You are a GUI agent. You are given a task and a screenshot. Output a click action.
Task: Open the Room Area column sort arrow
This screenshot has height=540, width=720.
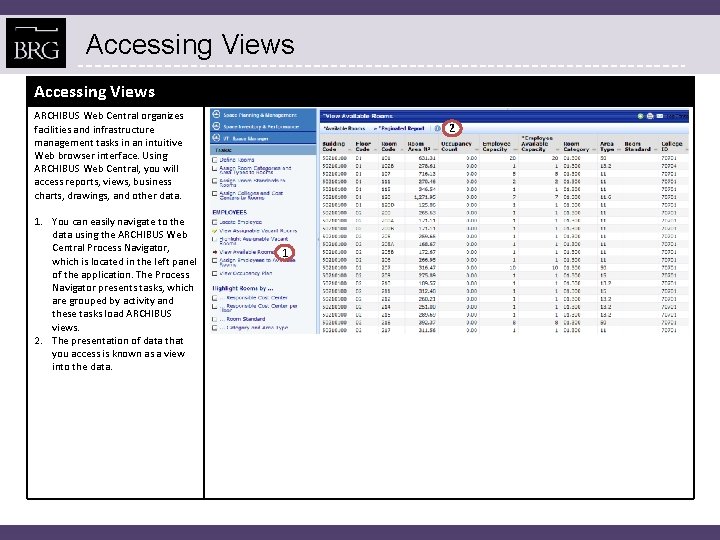pyautogui.click(x=435, y=150)
